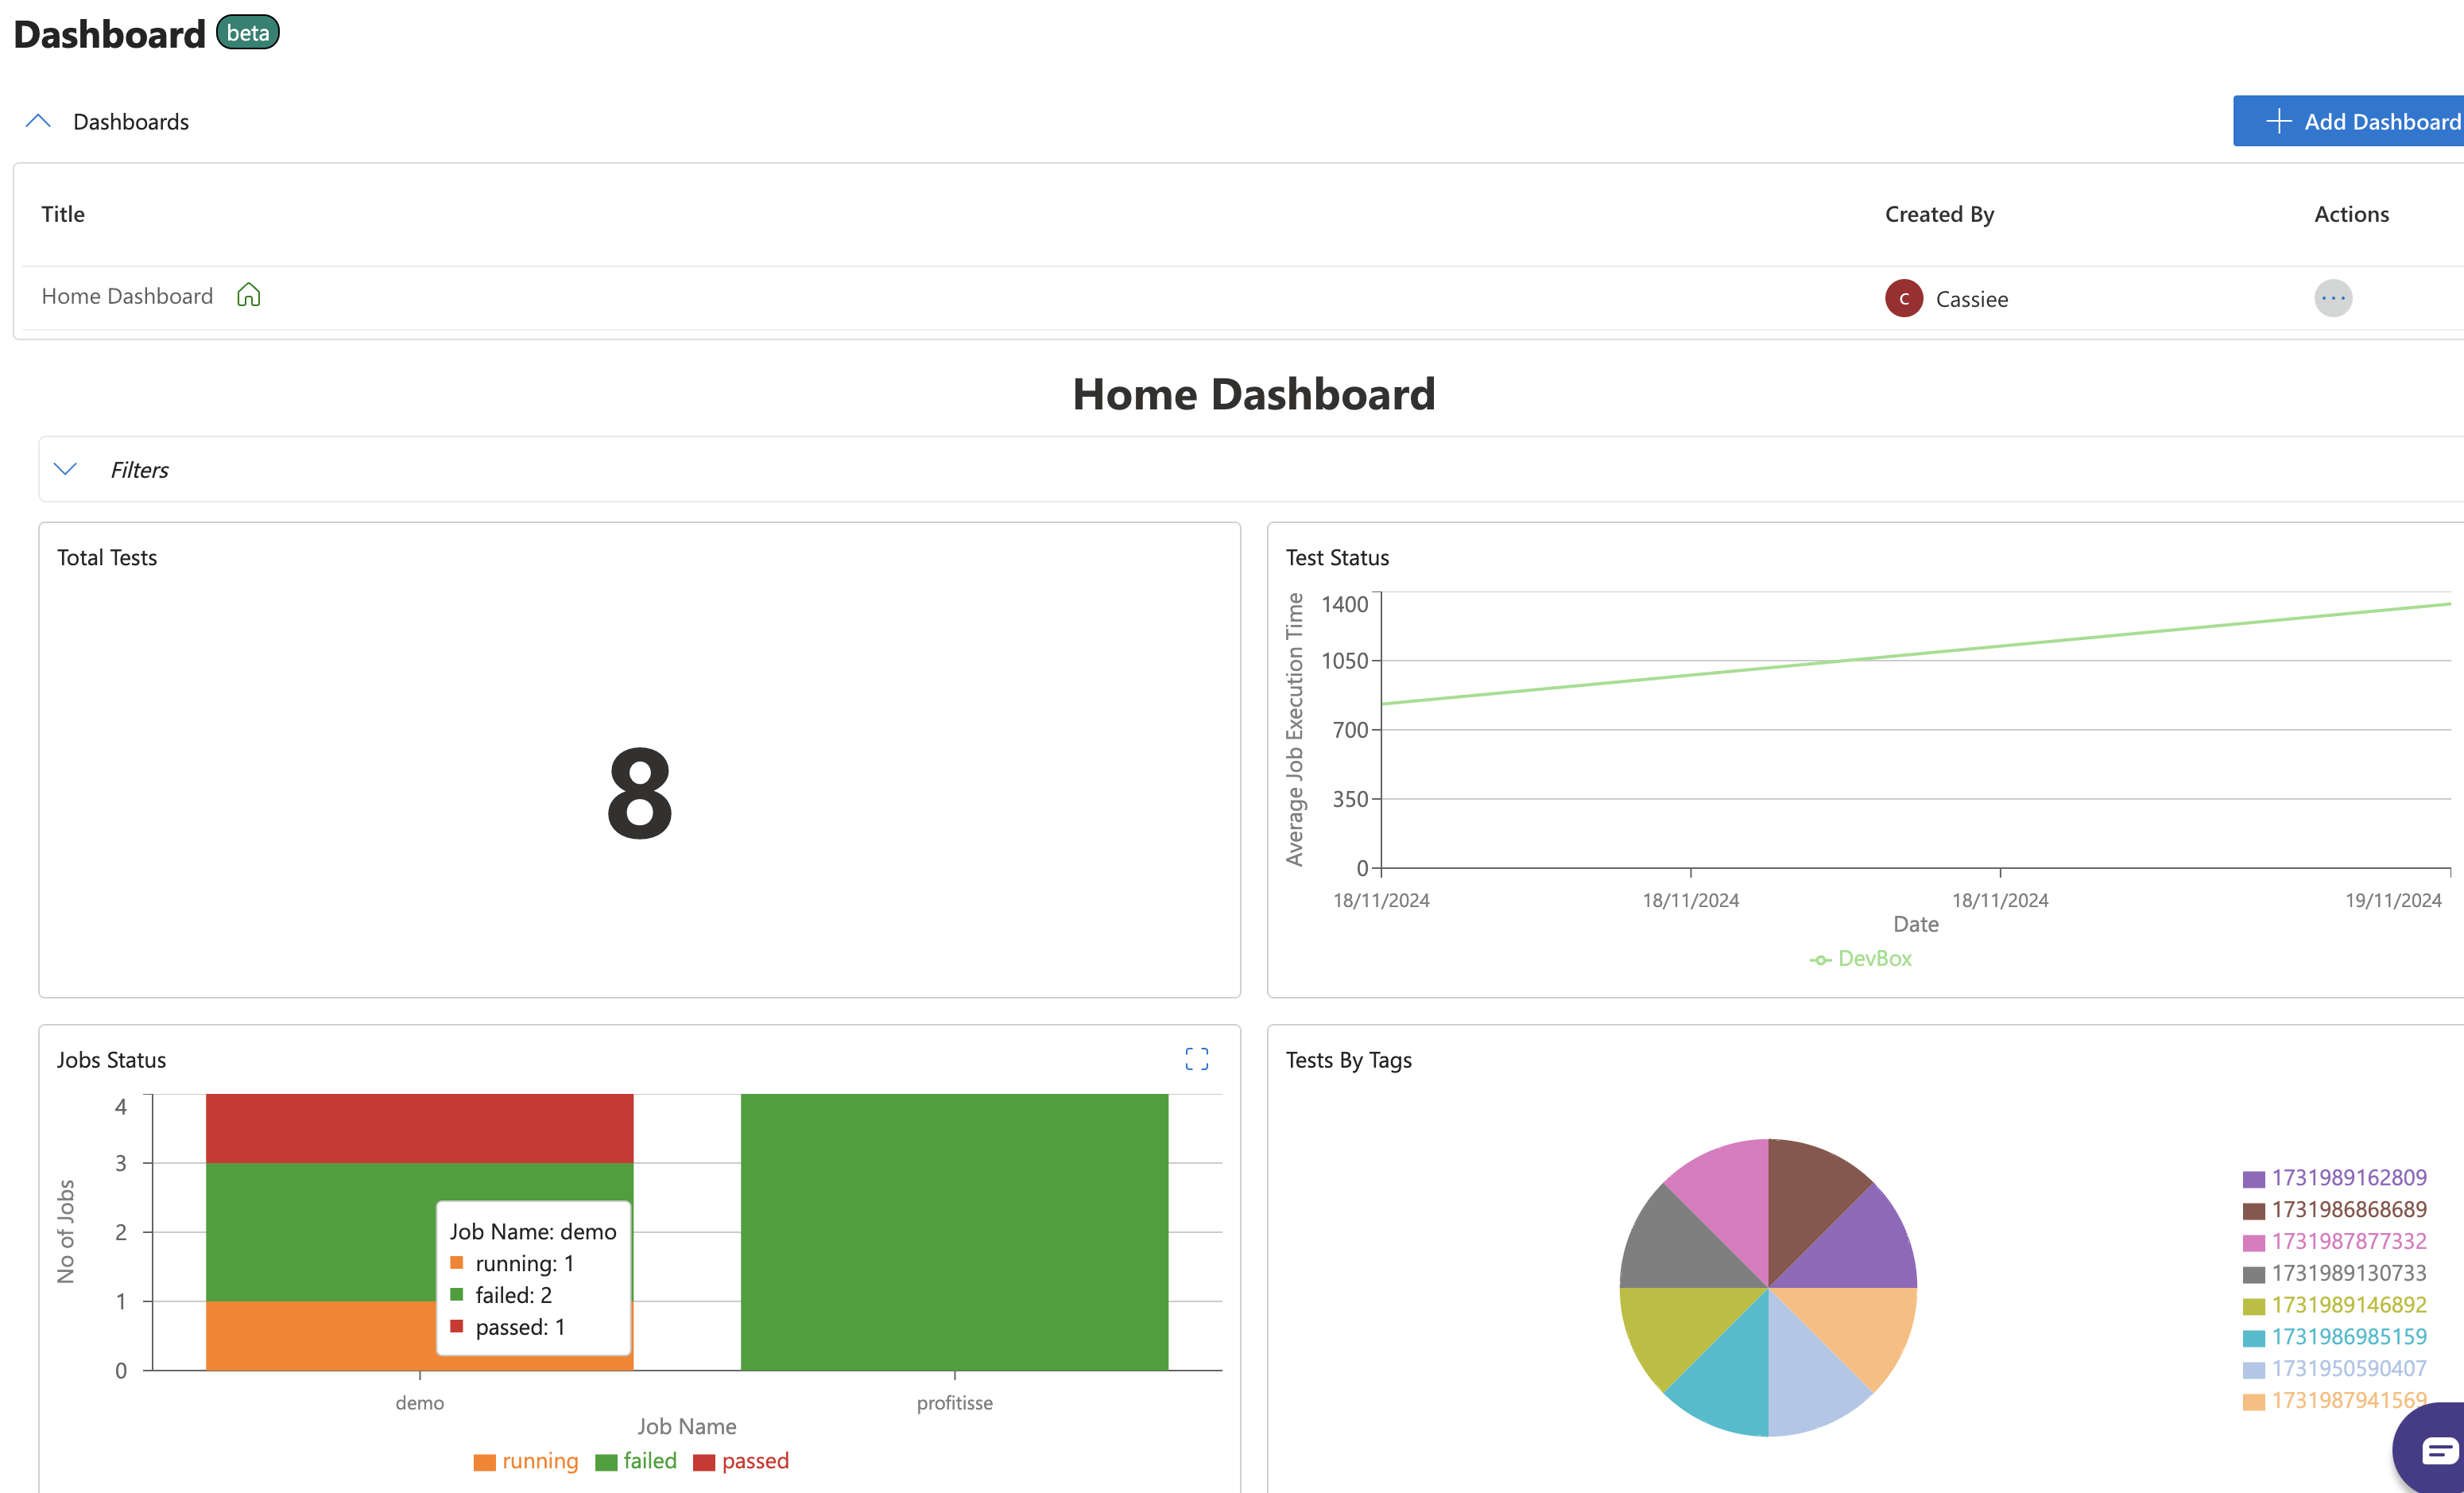Click the green profitisse bar
Image resolution: width=2464 pixels, height=1493 pixels.
954,1231
